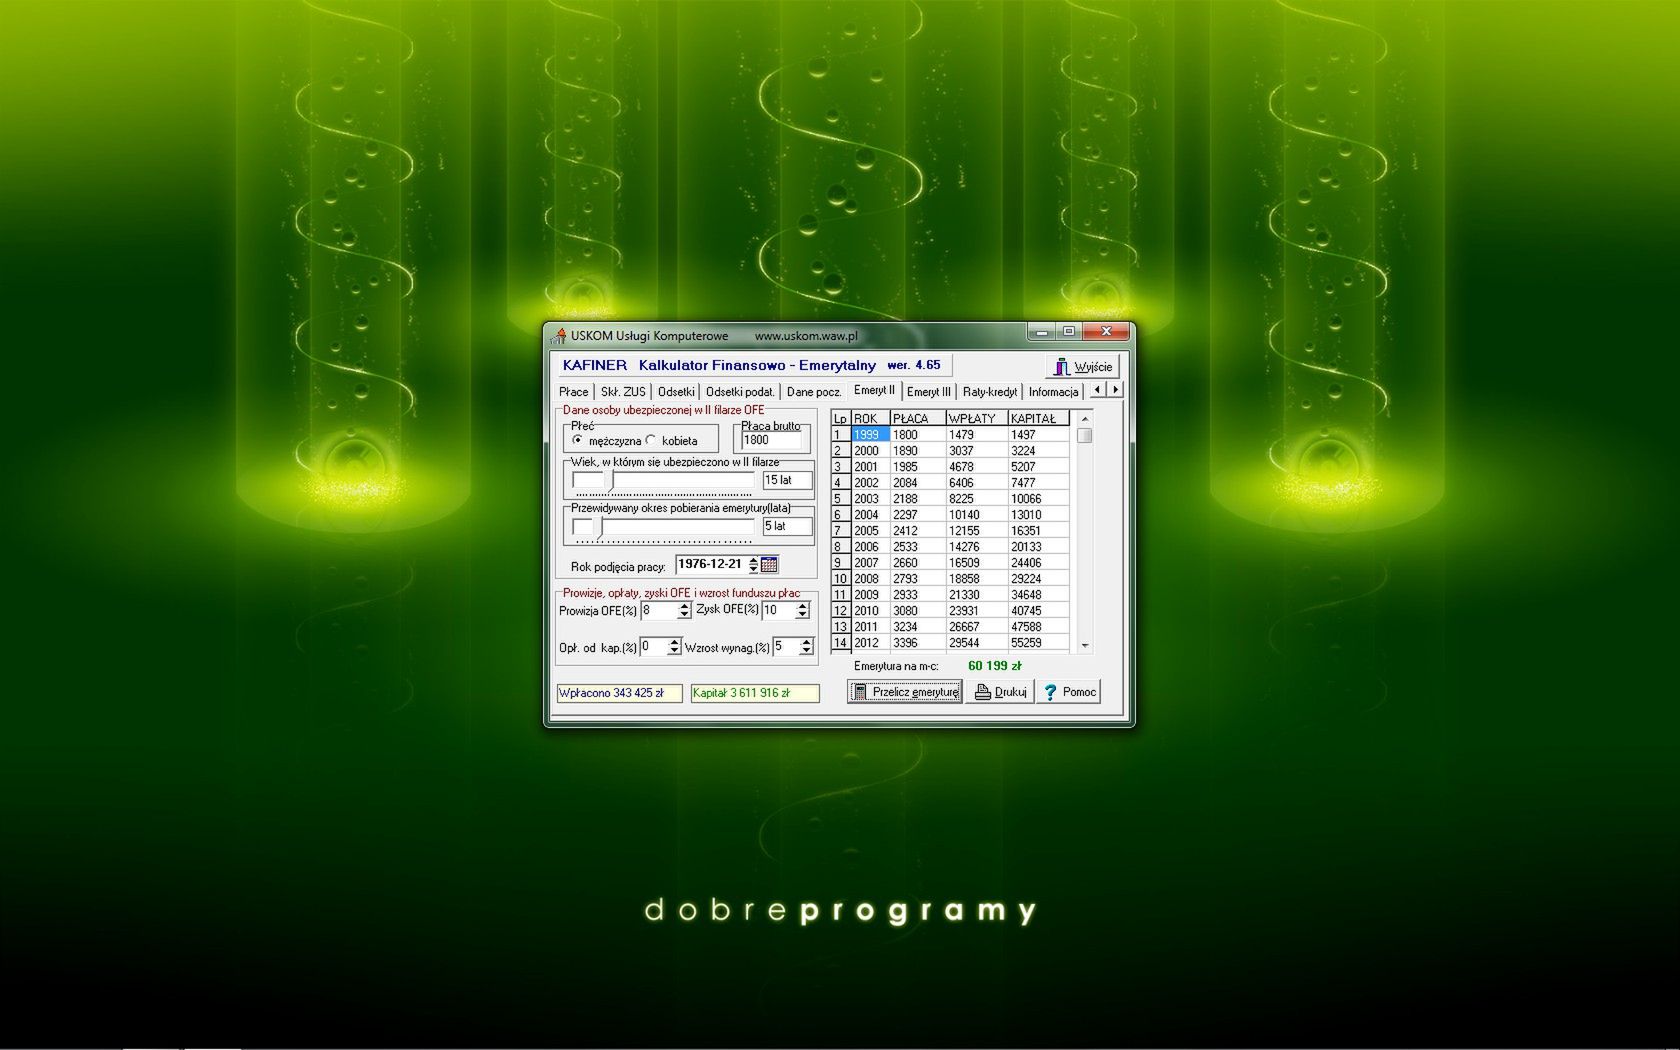This screenshot has width=1680, height=1050.
Task: Click the WPŁATY cell 10140
Action: 976,515
